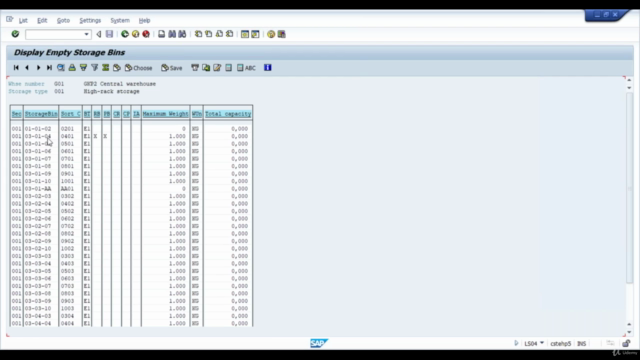Expand the status bar triangle left of LS04
Screen dimensions: 640x360
pyautogui.click(x=516, y=343)
